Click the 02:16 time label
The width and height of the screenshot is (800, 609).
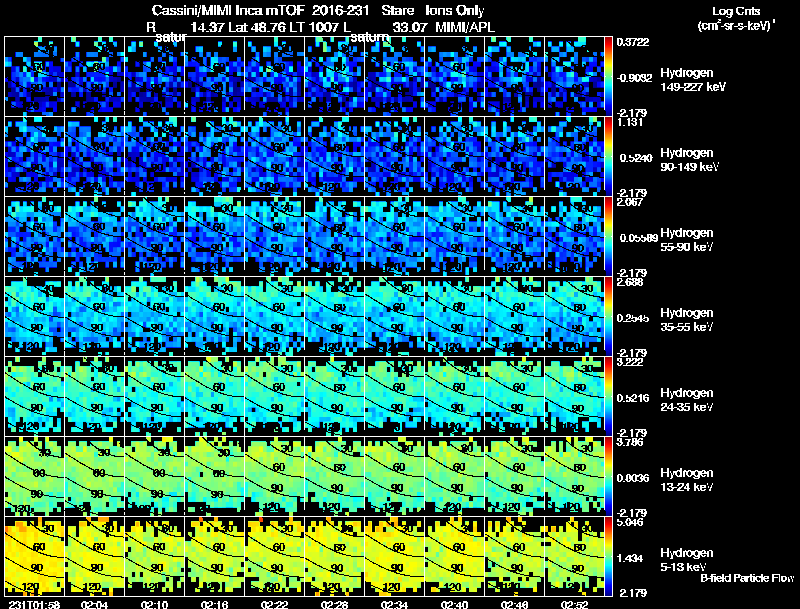(x=215, y=604)
